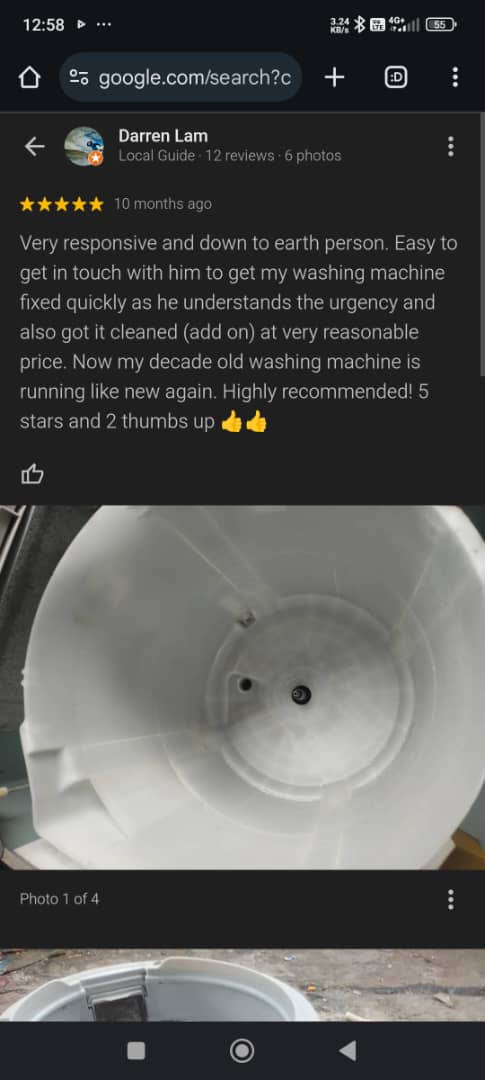Open the second washing machine photo
Viewport: 485px width, 1080px height.
(x=242, y=986)
